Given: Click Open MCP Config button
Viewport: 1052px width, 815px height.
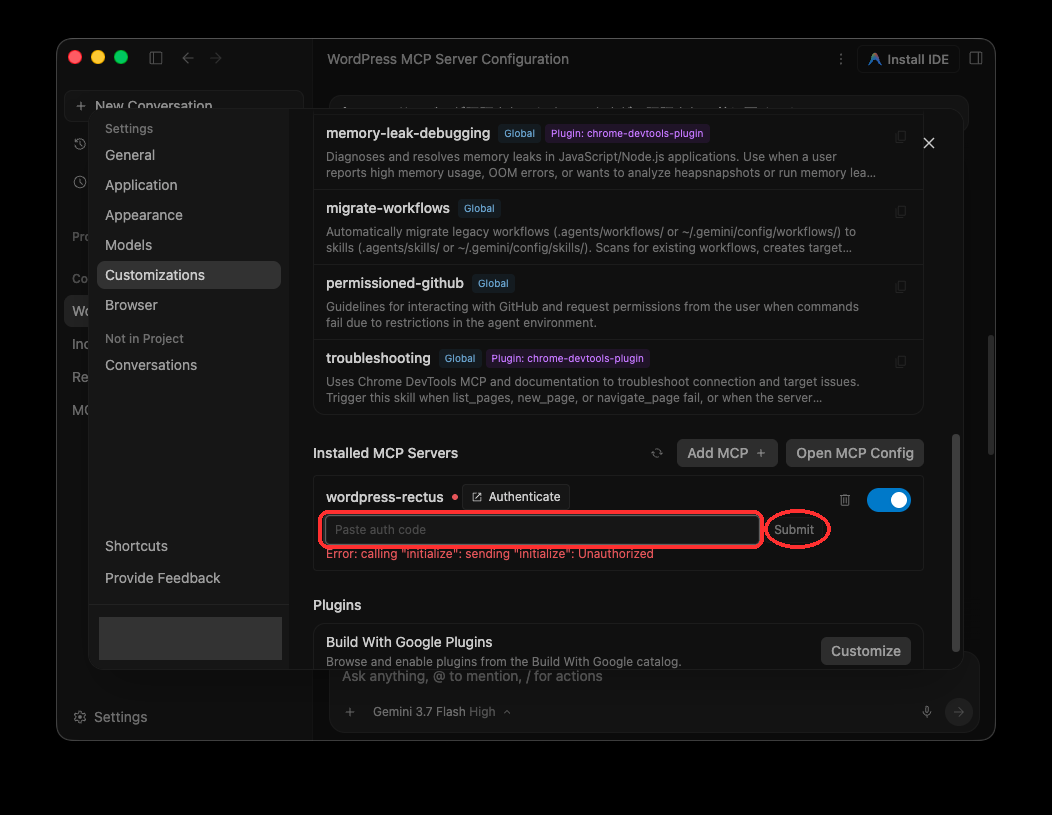Looking at the screenshot, I should pos(854,453).
